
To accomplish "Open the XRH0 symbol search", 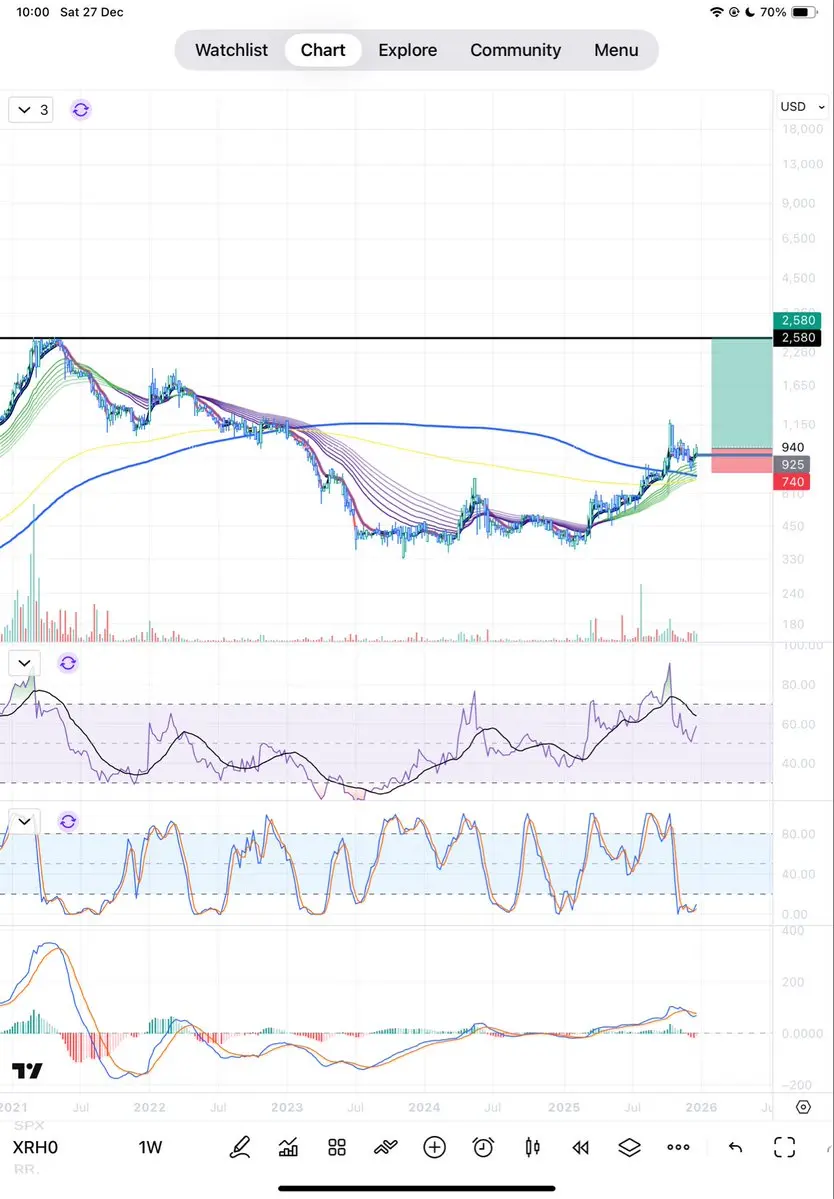I will (x=35, y=1147).
